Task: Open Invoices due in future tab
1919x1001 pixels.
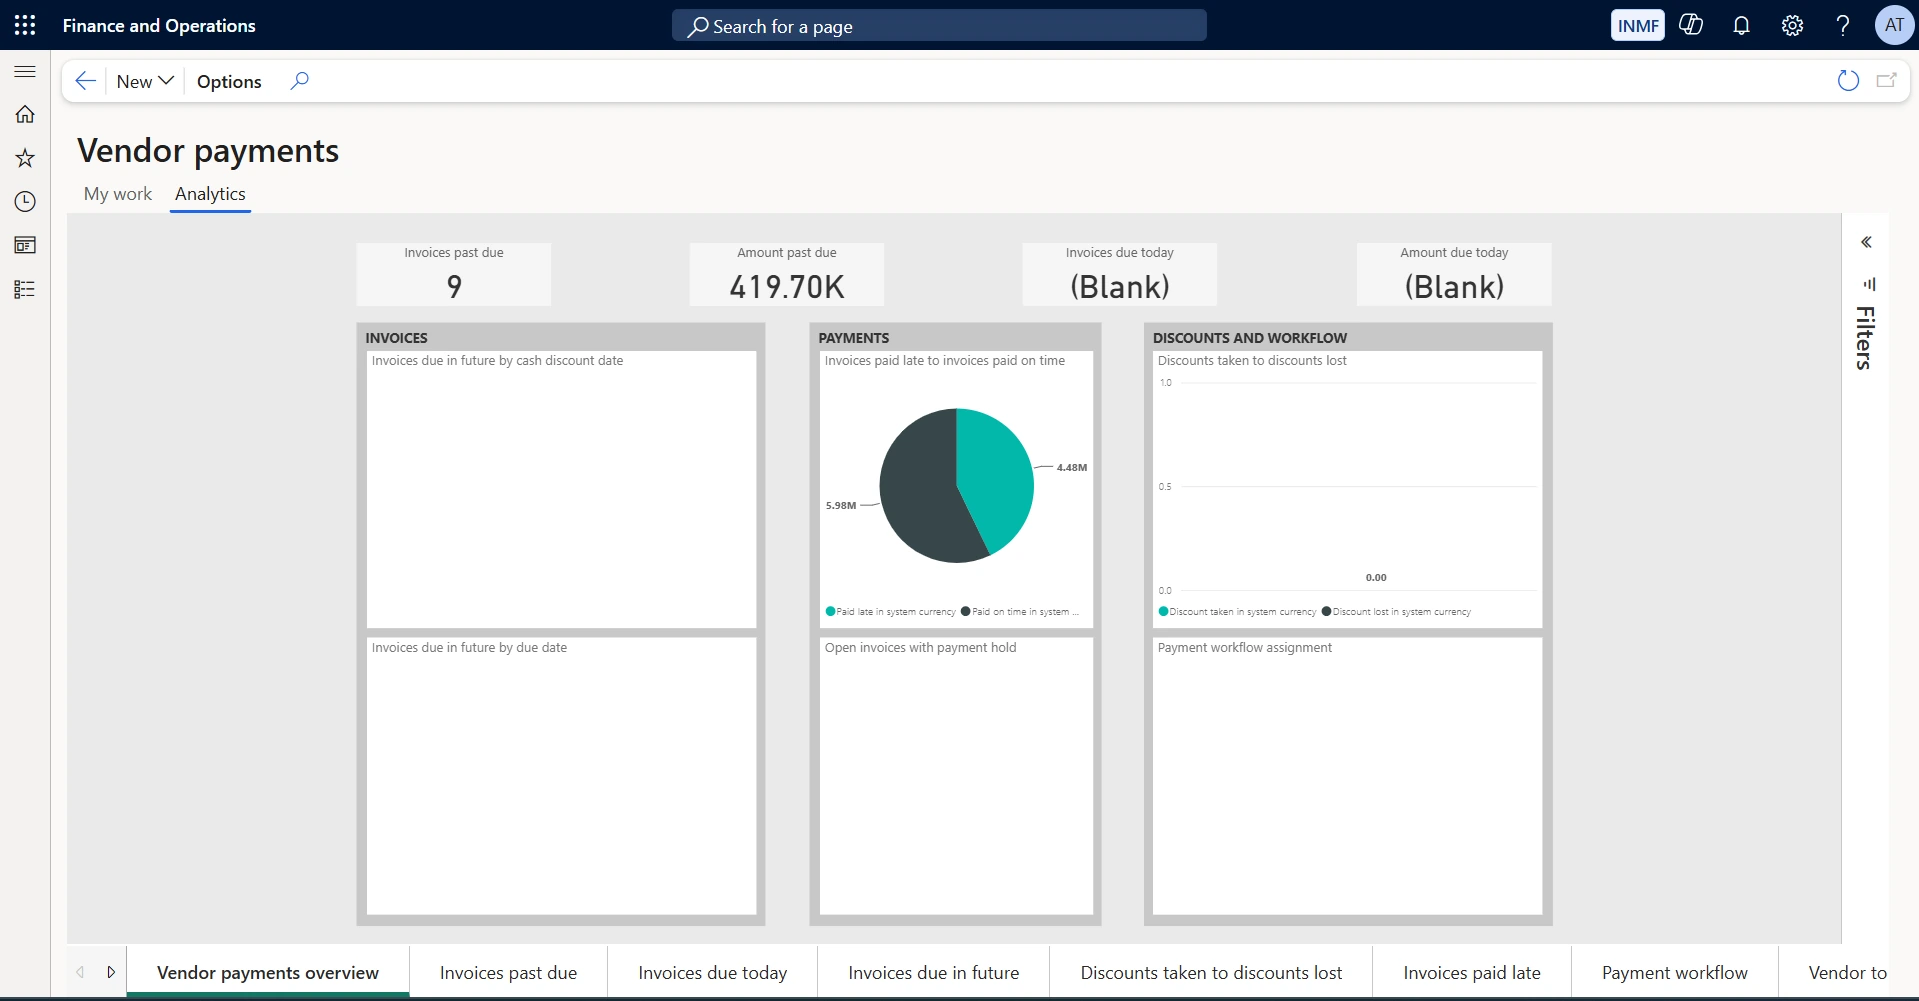Action: click(934, 972)
